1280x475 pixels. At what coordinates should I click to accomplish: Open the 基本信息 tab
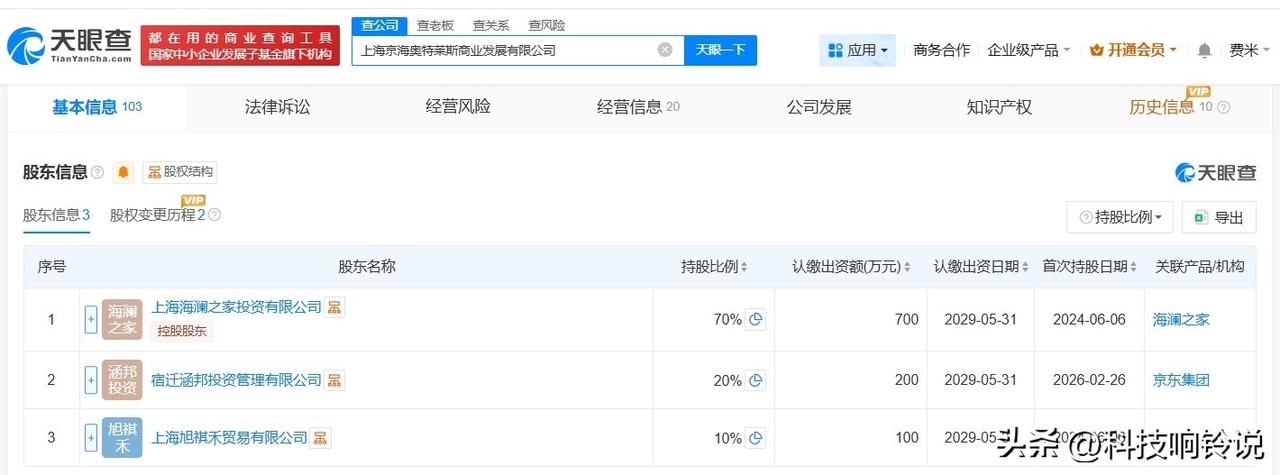coord(97,107)
